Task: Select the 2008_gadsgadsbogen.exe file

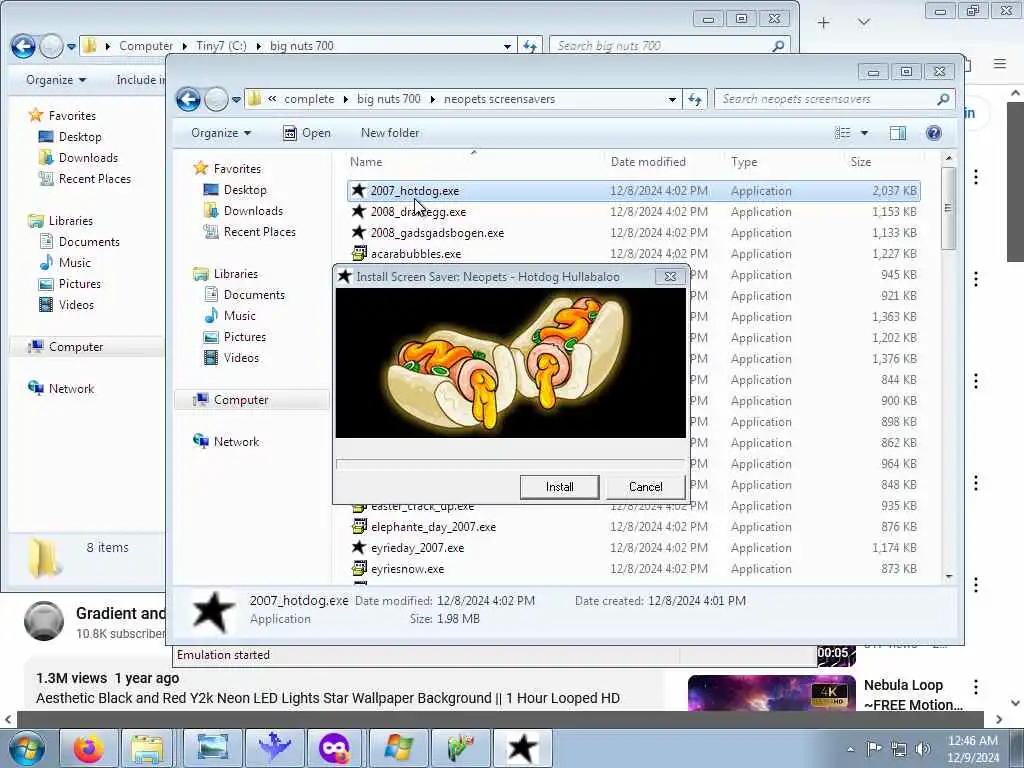Action: [633, 232]
